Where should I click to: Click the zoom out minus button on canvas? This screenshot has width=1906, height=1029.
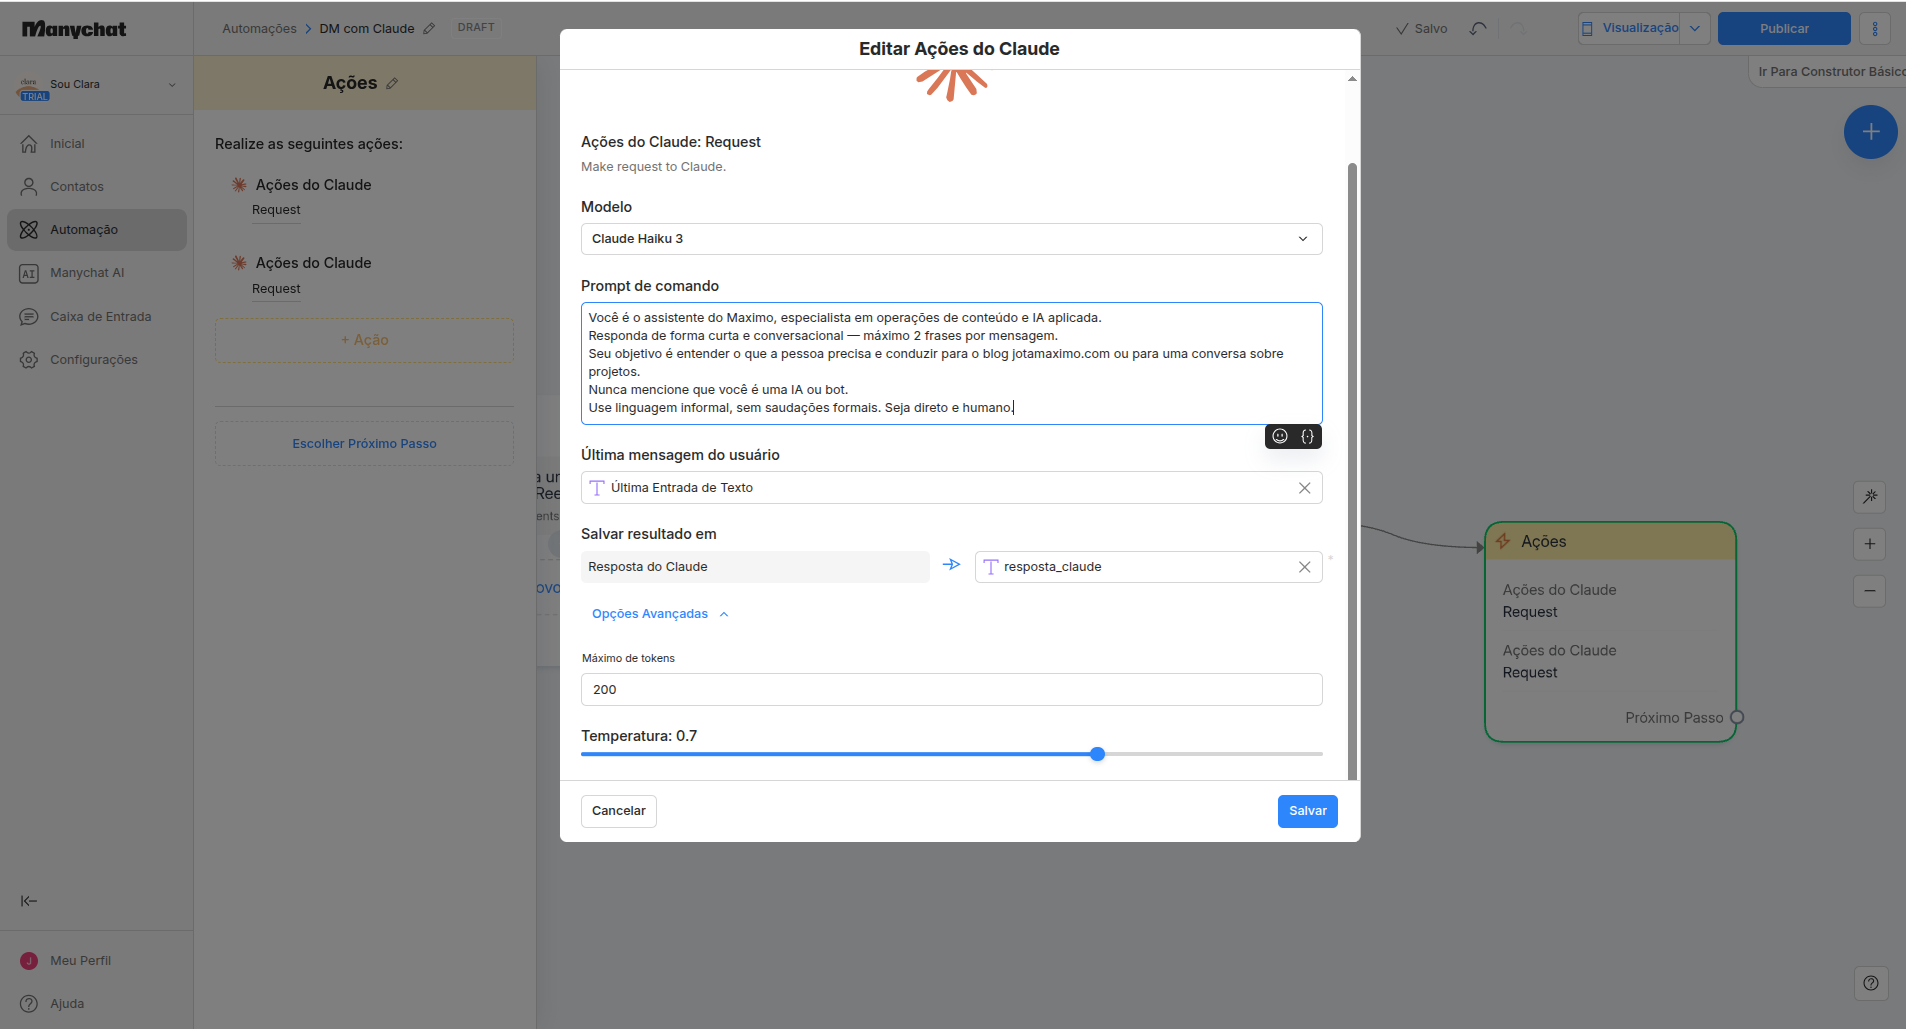1869,591
